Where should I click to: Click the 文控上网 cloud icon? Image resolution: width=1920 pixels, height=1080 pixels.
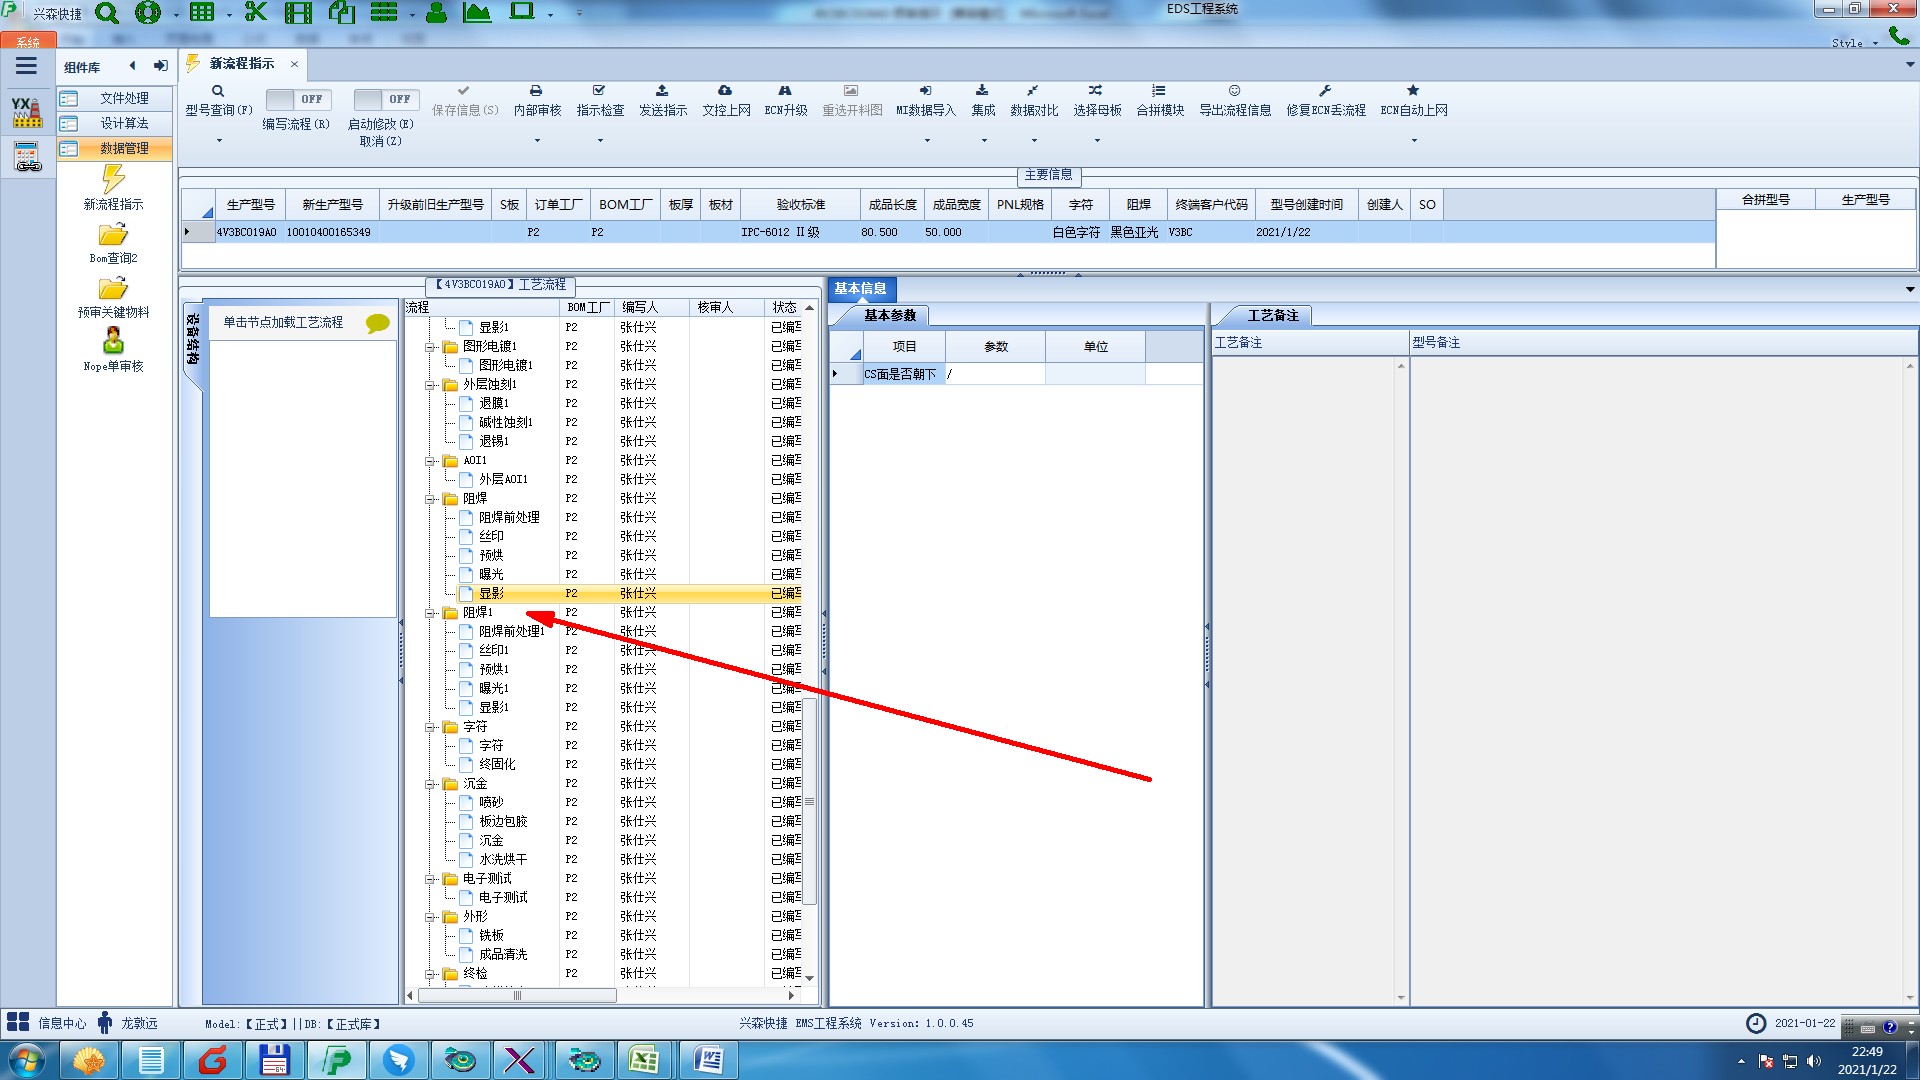click(725, 91)
